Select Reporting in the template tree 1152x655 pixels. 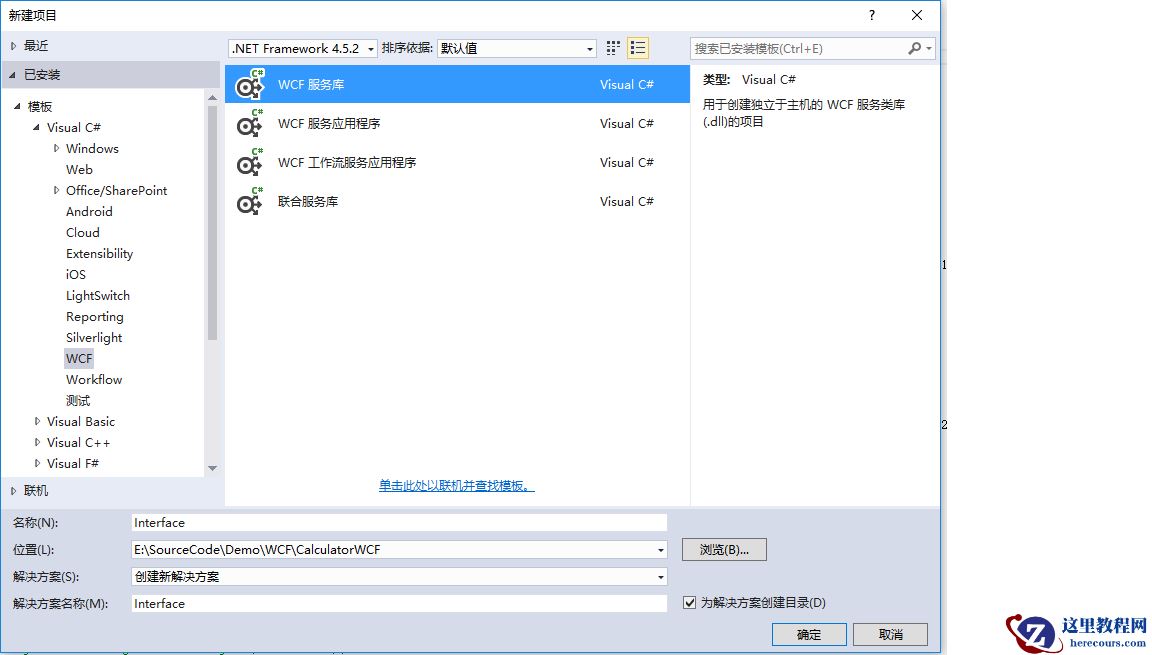95,317
